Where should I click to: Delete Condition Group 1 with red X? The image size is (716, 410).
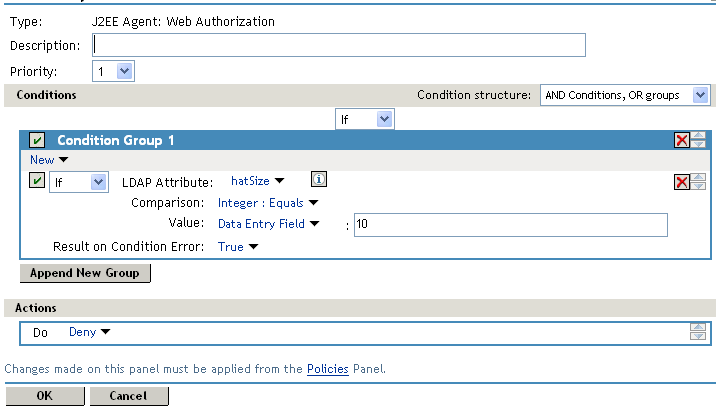[682, 141]
